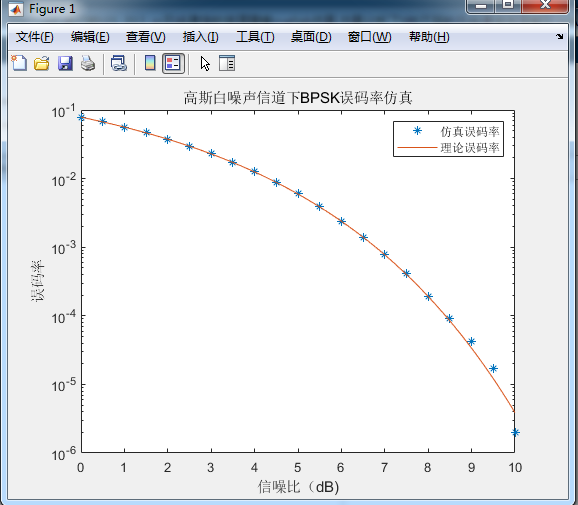
Task: Open the 帮助(H) menu
Action: point(429,37)
